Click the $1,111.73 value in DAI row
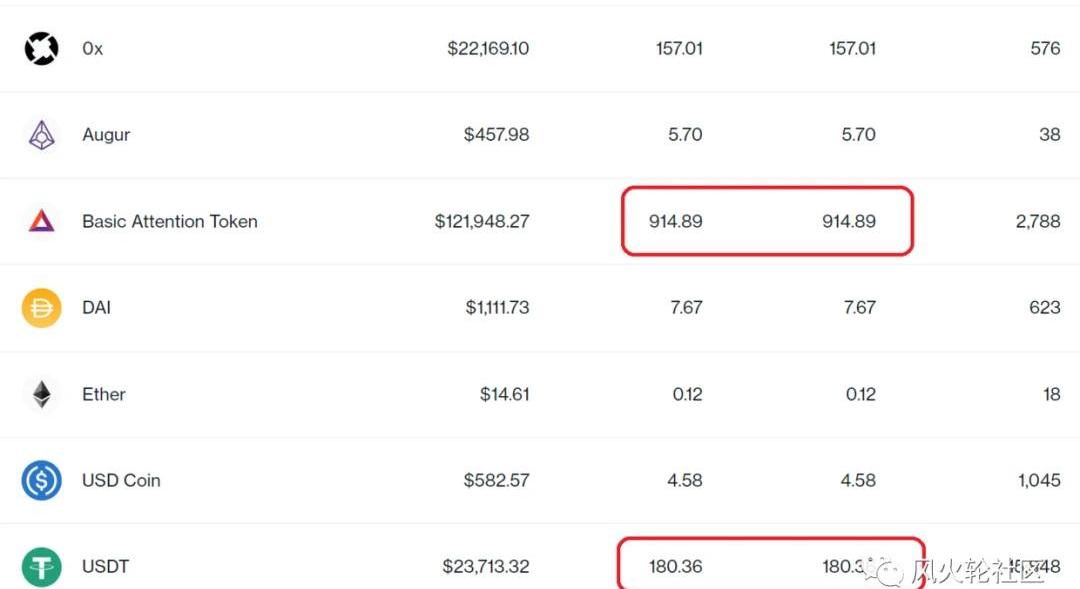The image size is (1080, 589). point(497,308)
